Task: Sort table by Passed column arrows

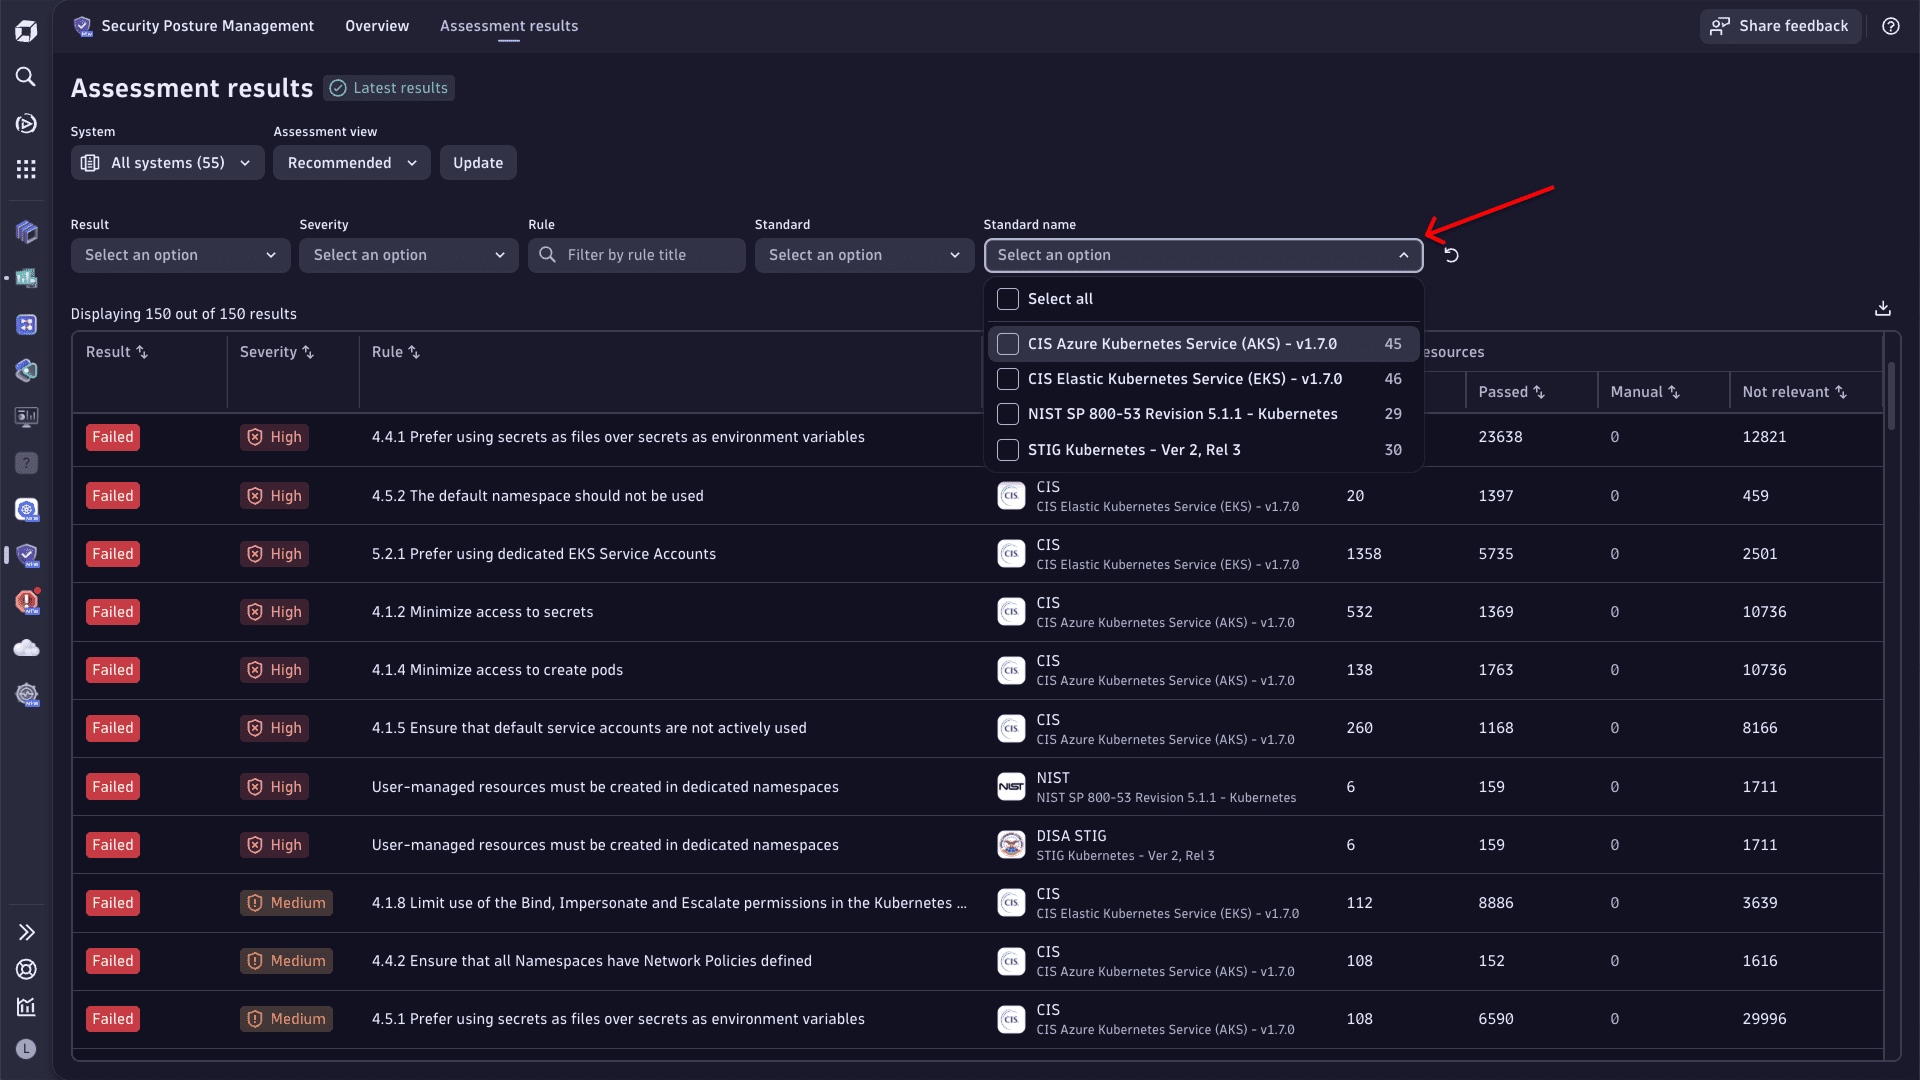Action: (1539, 392)
